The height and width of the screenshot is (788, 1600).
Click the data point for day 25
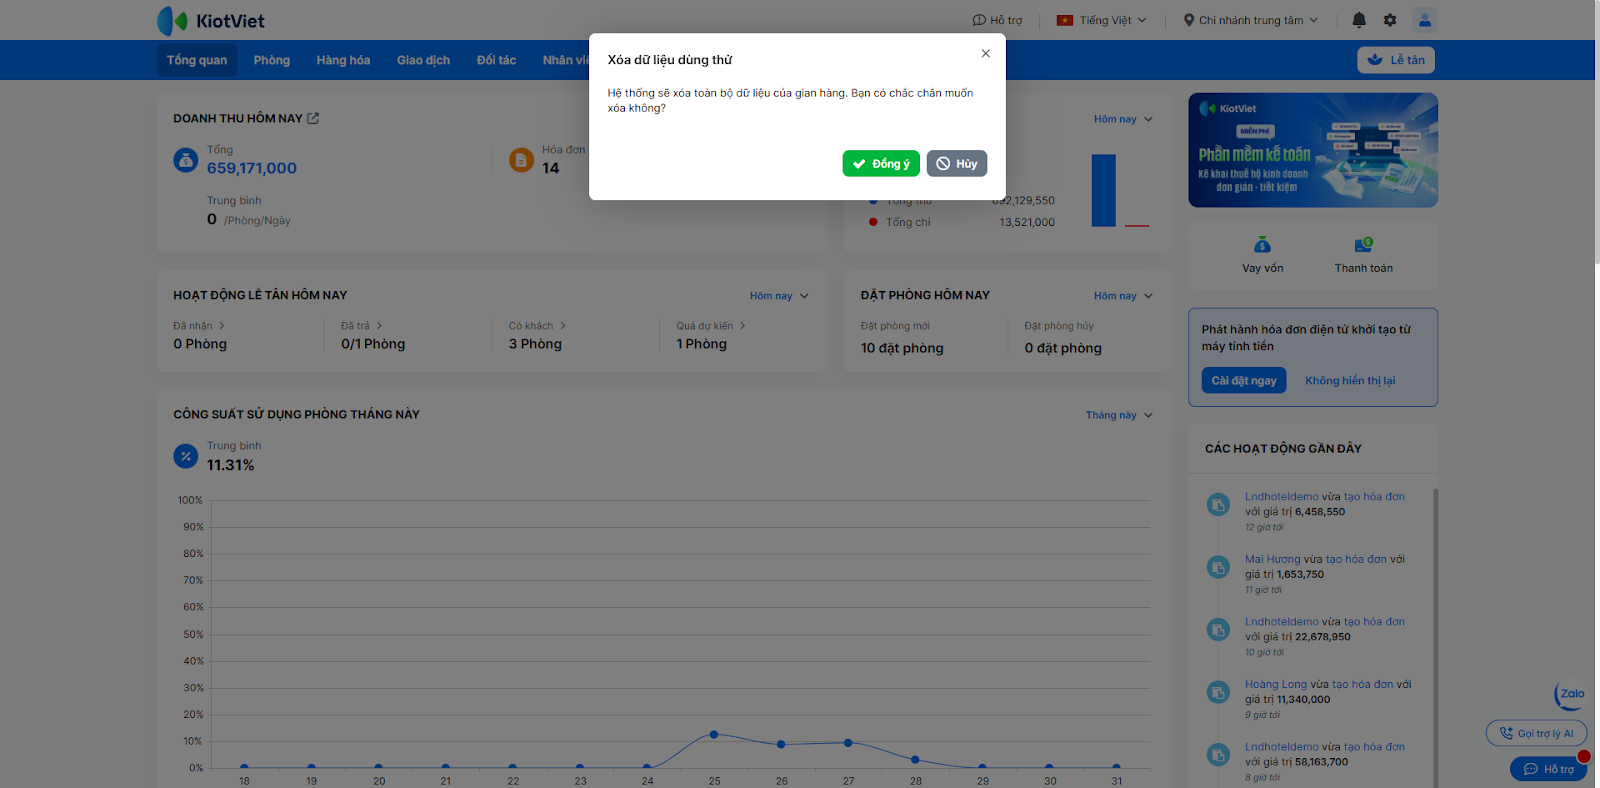coord(714,734)
